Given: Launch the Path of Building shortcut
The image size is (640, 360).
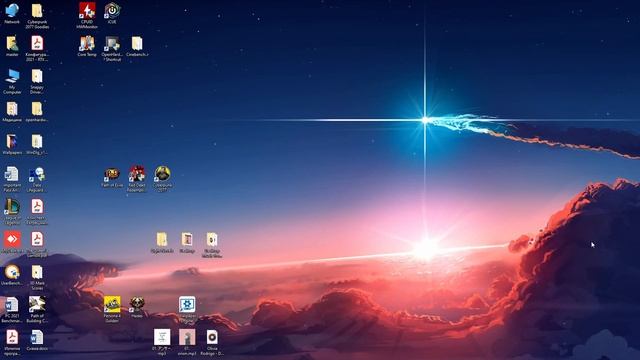Looking at the screenshot, I should pos(37,309).
